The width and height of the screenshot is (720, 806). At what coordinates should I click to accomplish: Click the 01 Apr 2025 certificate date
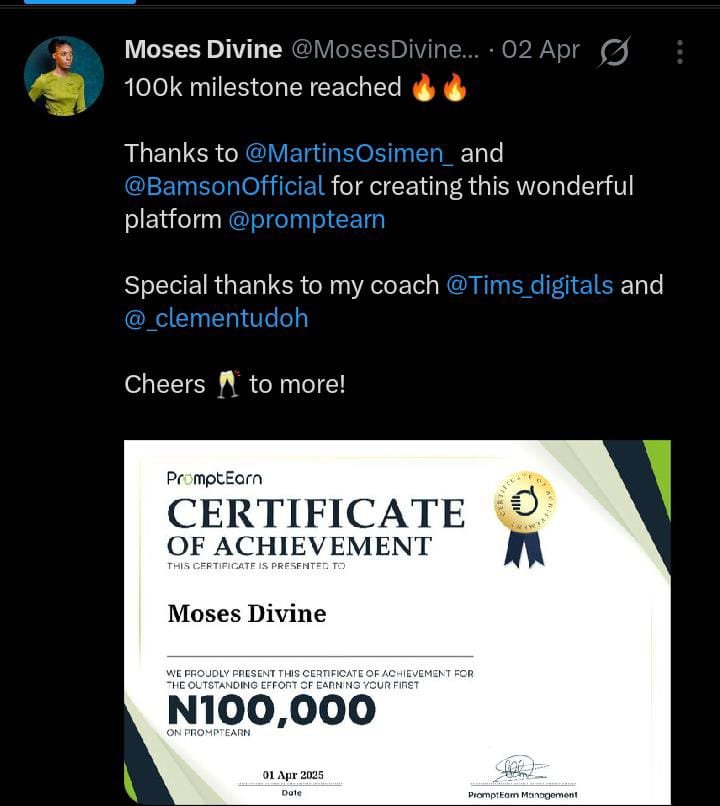(x=293, y=776)
